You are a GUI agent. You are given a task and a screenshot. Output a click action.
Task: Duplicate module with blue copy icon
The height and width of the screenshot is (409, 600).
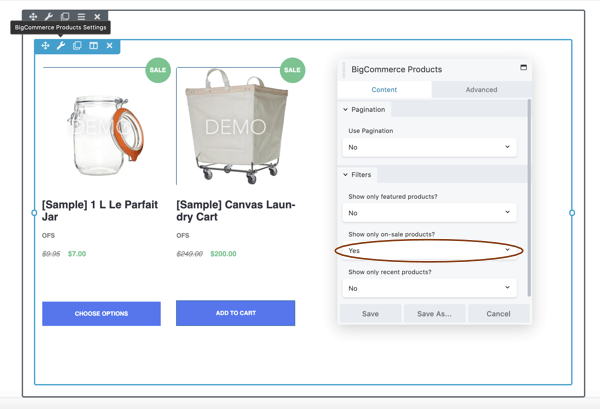click(77, 46)
